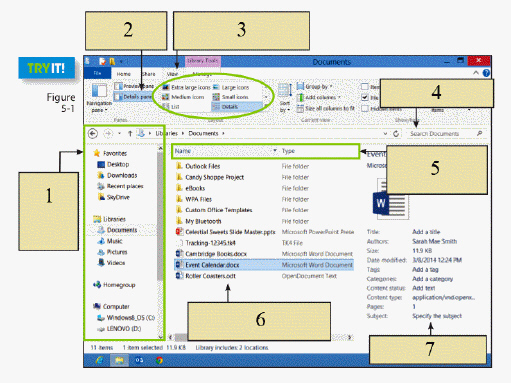Select Candy Shoppe Project folder

(214, 177)
